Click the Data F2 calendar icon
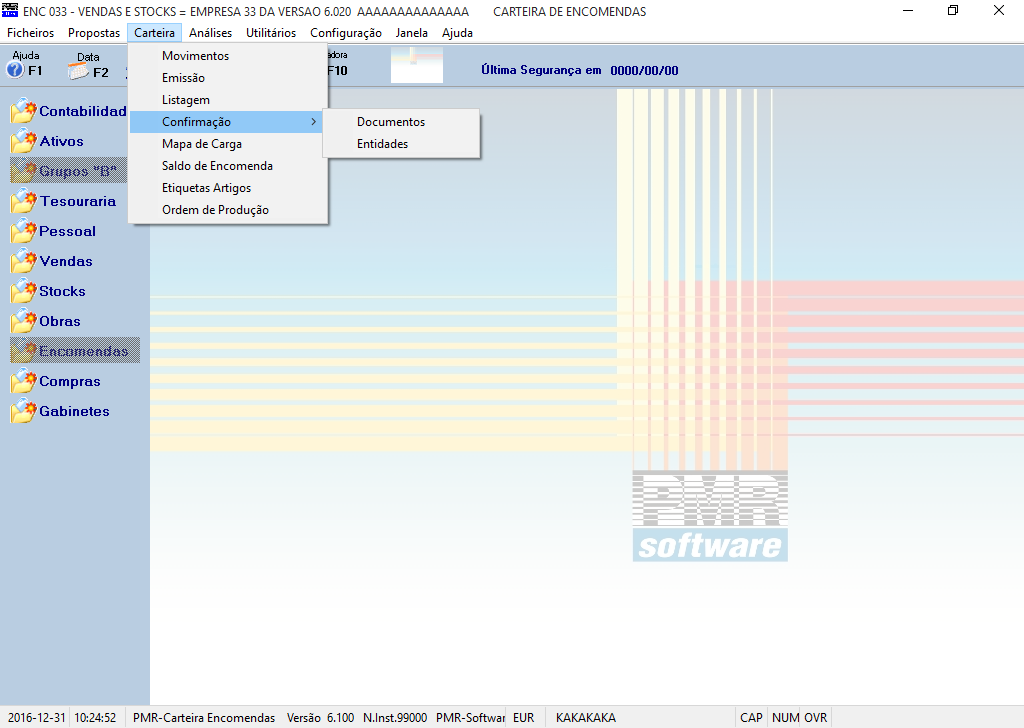 [78, 71]
